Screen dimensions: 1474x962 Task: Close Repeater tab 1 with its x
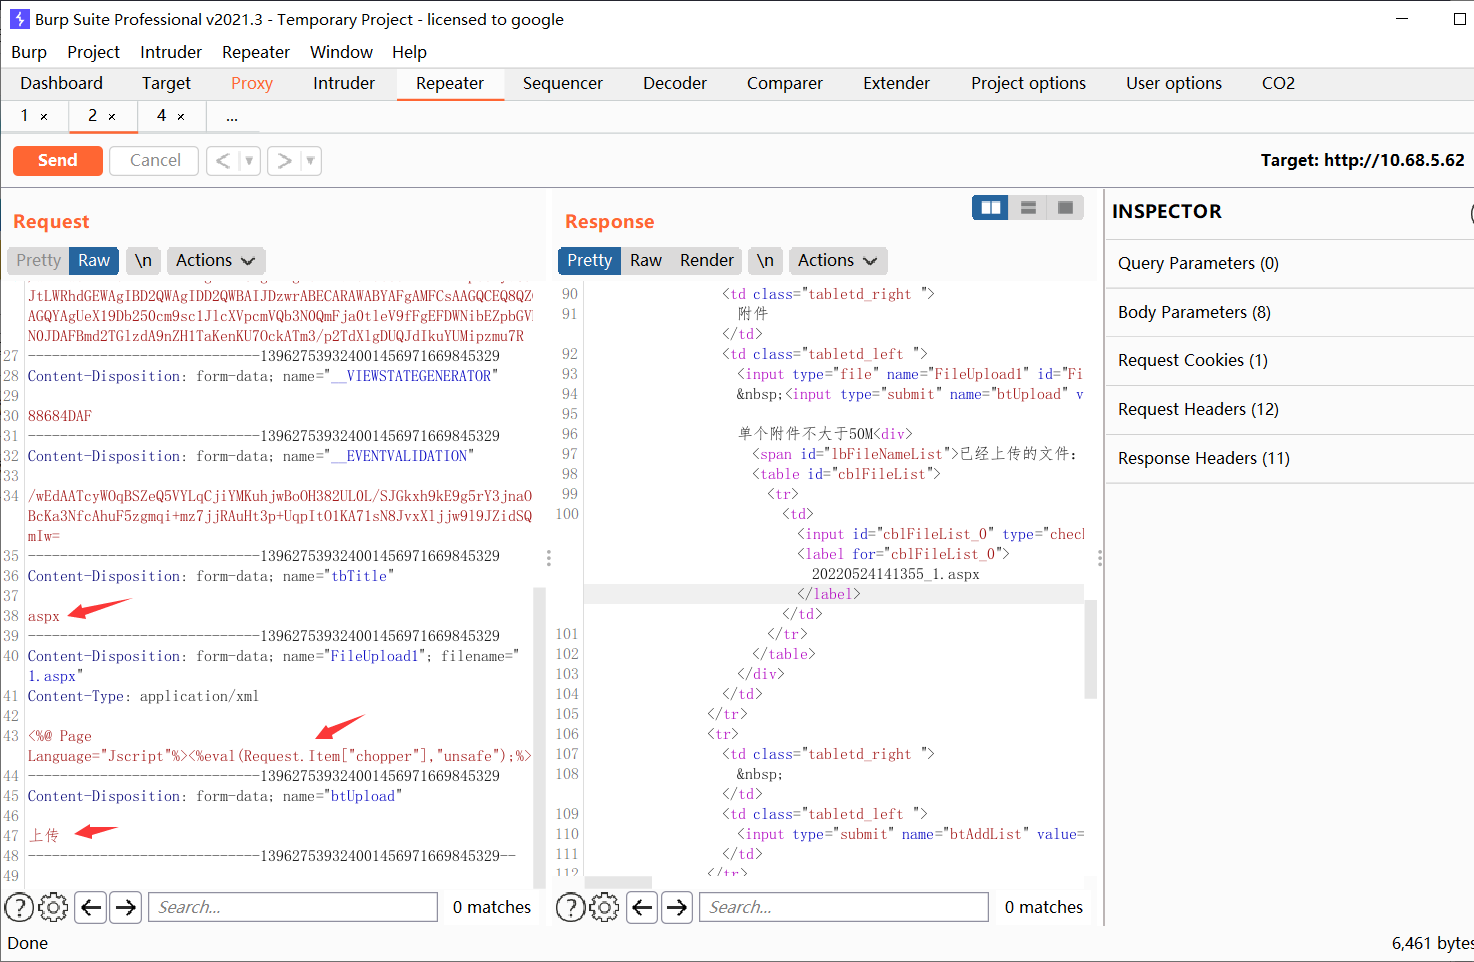[44, 117]
